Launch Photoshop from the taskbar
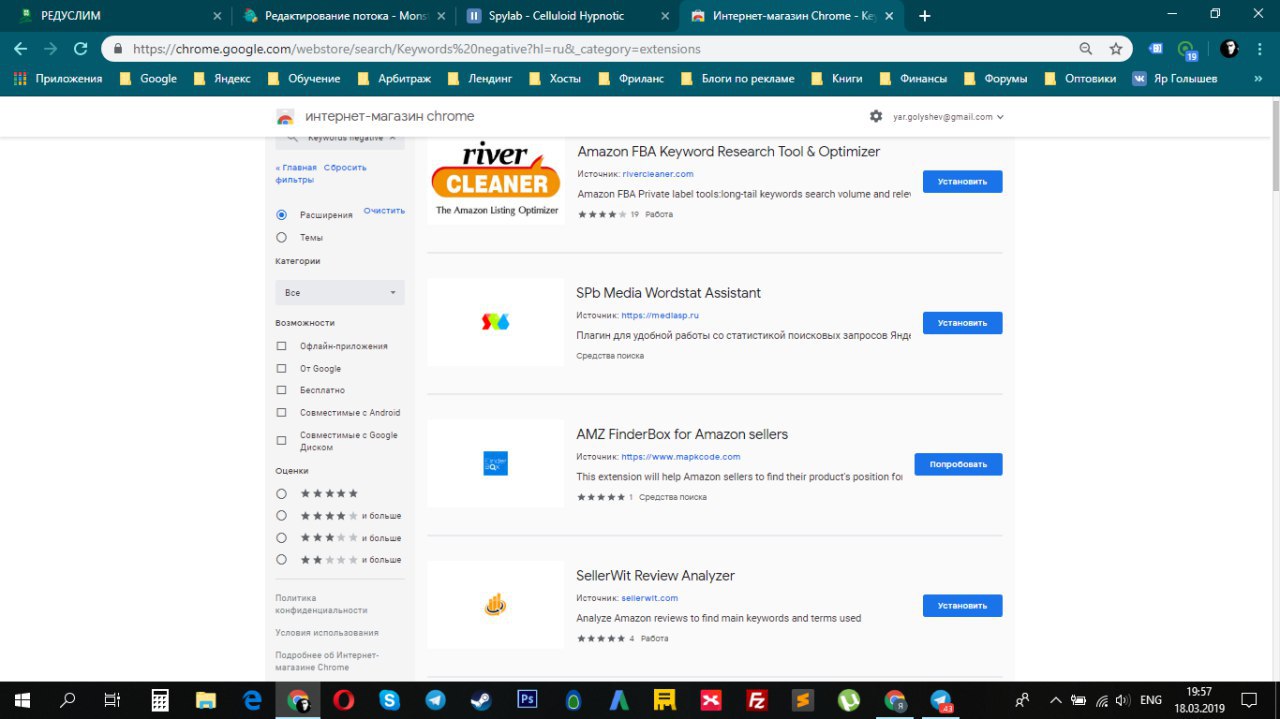Image resolution: width=1280 pixels, height=719 pixels. [x=527, y=700]
